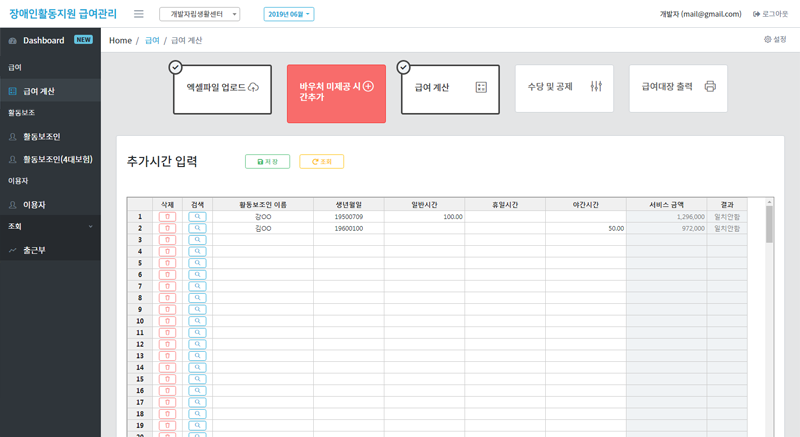The image size is (800, 437).
Task: Click the printer icon on 급여대장 출력
Action: [710, 87]
